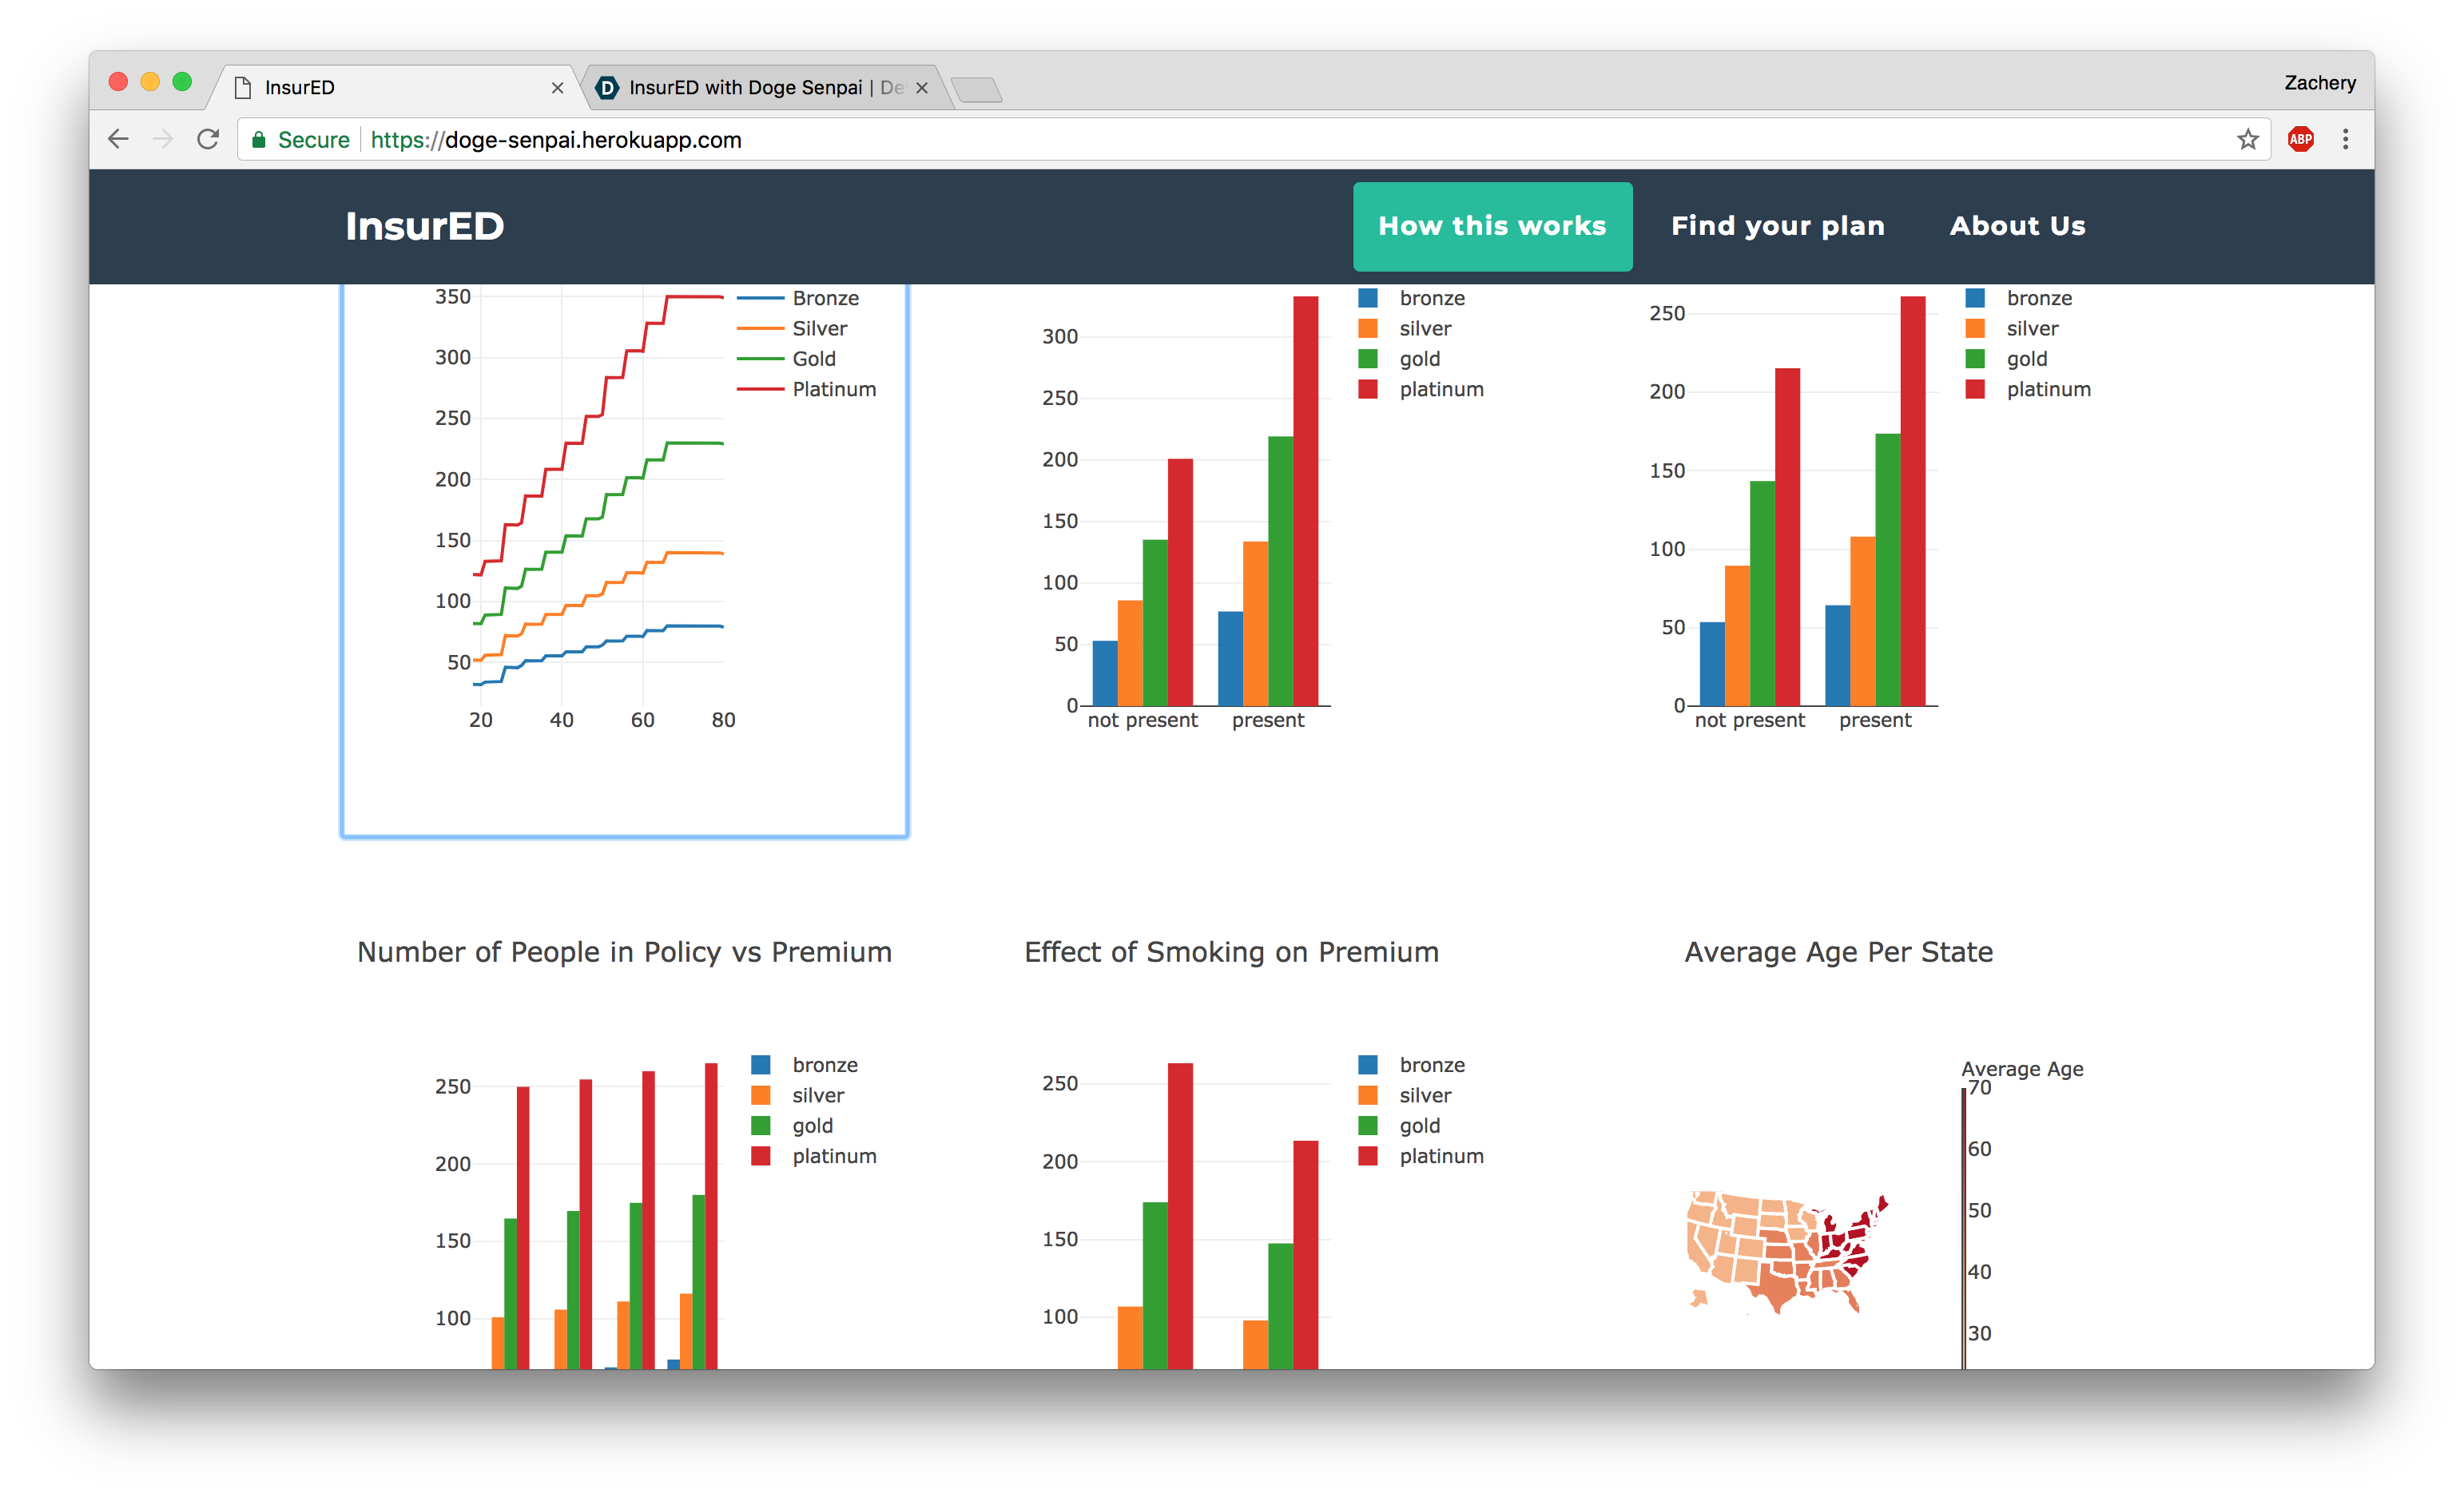Open Chrome three-dot menu

tap(2345, 139)
